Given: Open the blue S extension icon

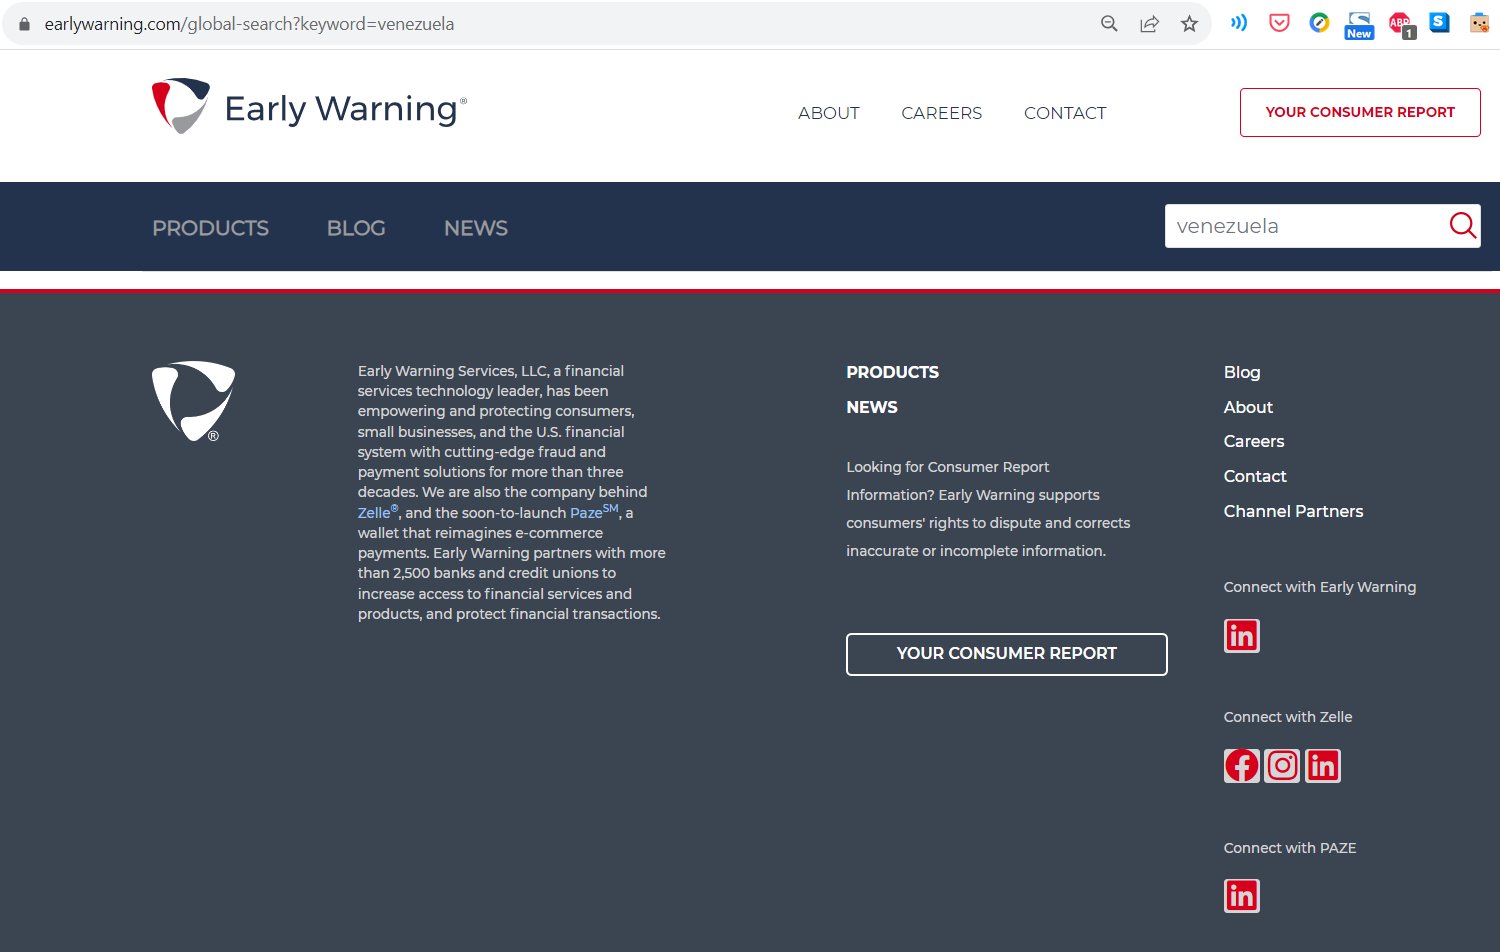Looking at the screenshot, I should pos(1439,23).
